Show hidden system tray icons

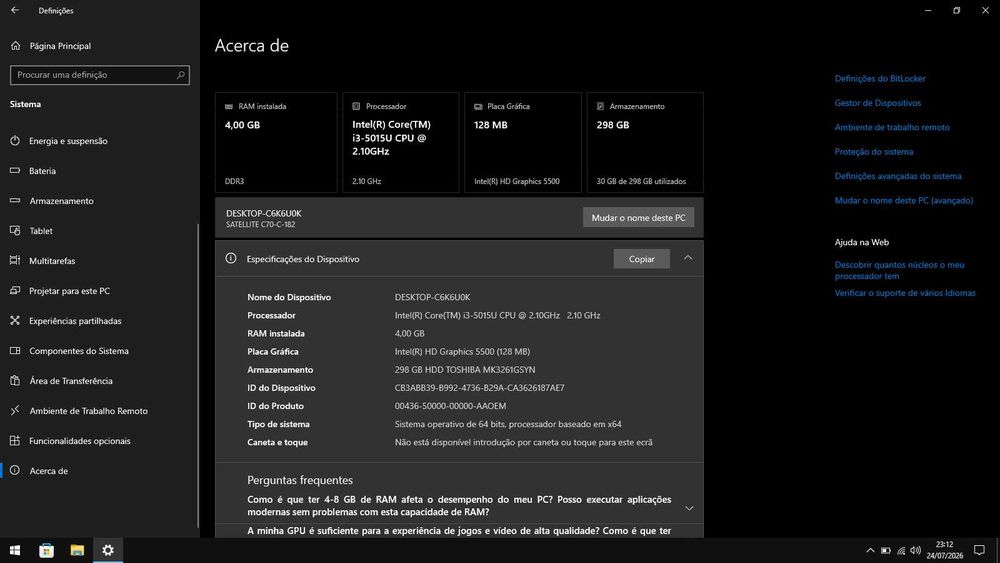pyautogui.click(x=870, y=550)
